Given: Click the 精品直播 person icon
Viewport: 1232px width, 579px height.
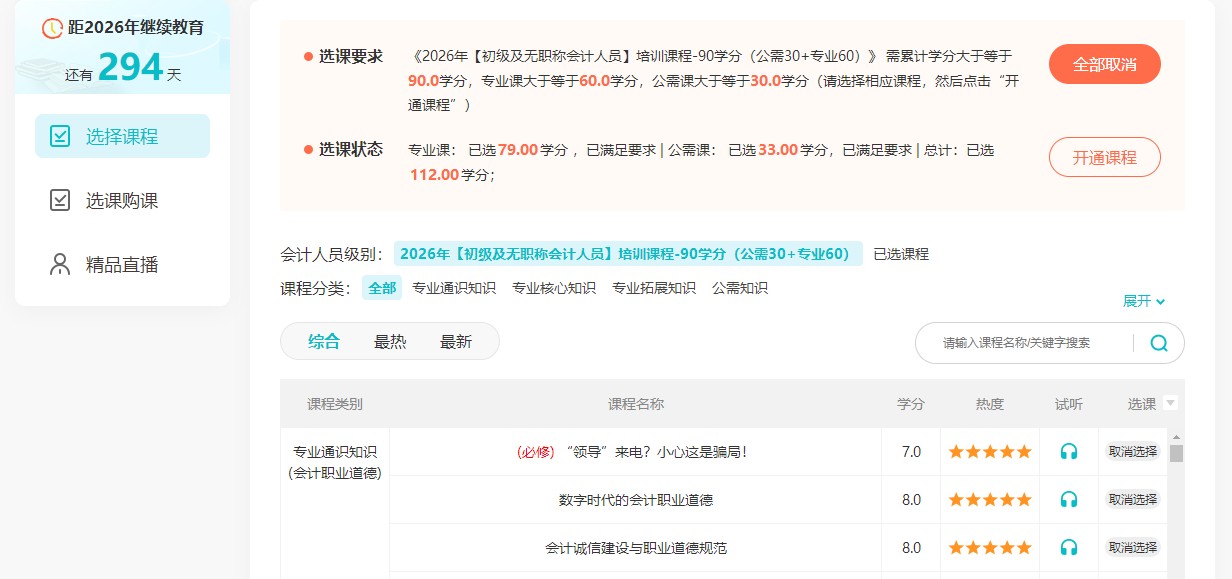Looking at the screenshot, I should click(60, 265).
